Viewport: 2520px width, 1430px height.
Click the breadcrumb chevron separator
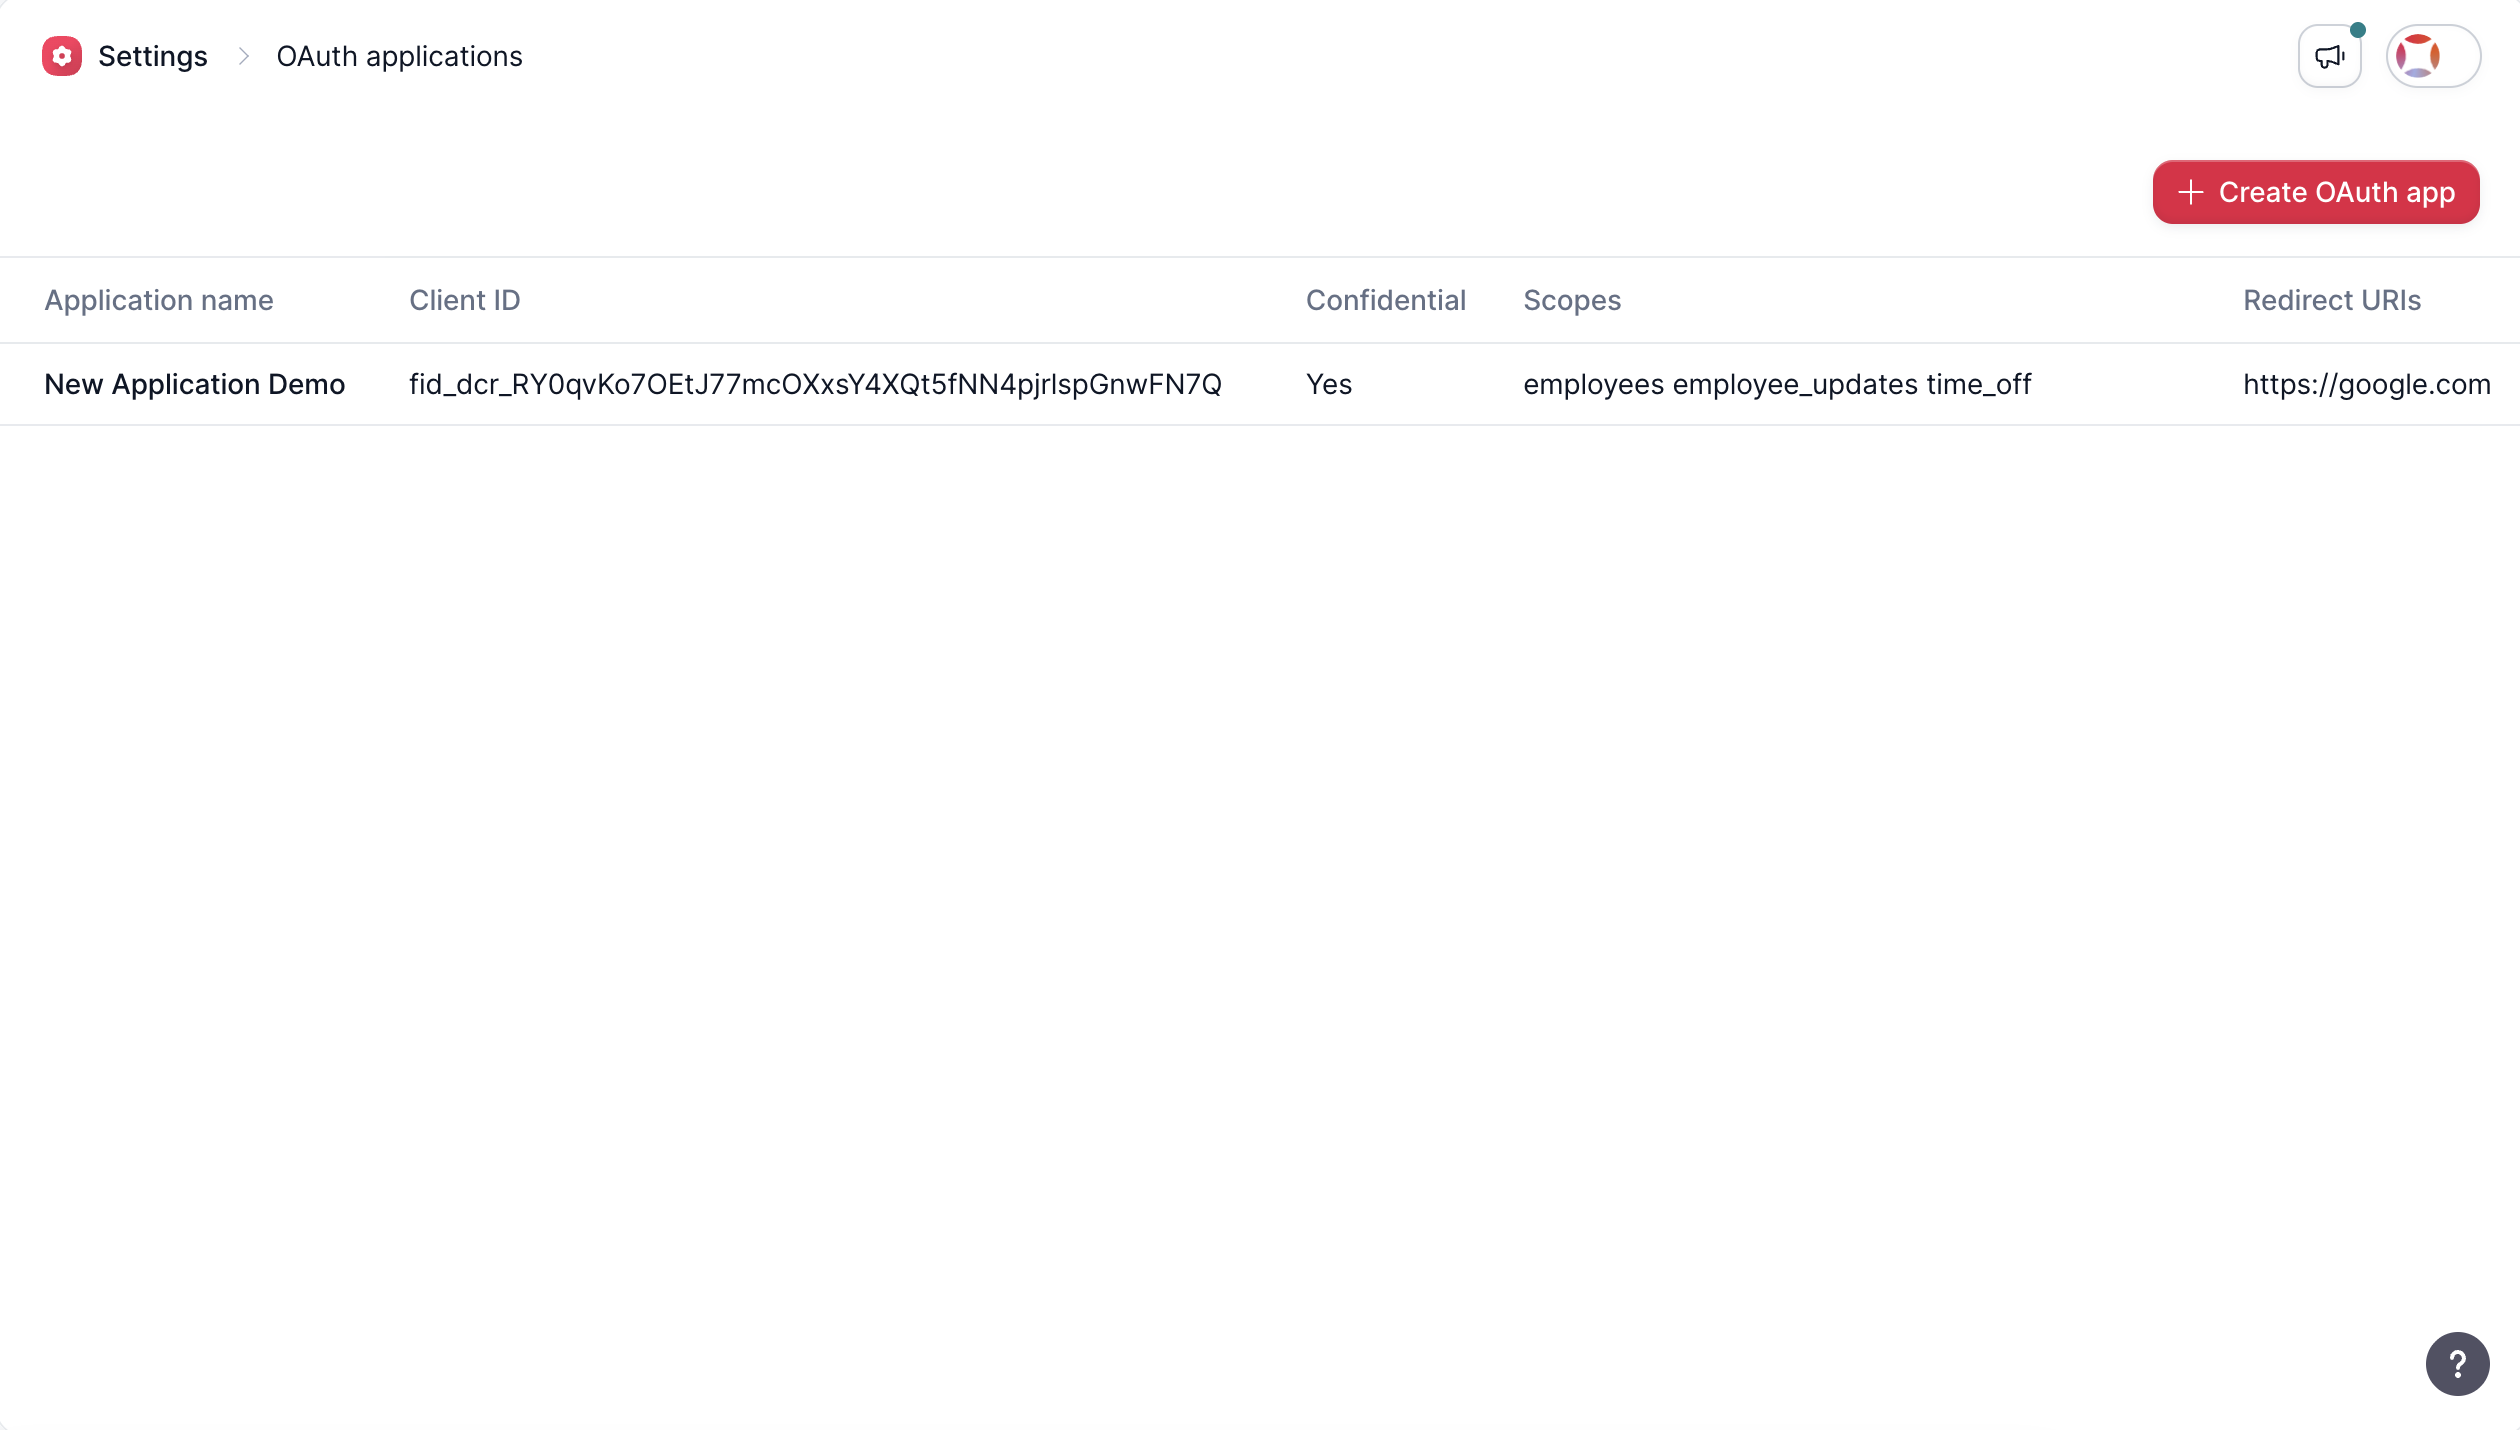[243, 56]
